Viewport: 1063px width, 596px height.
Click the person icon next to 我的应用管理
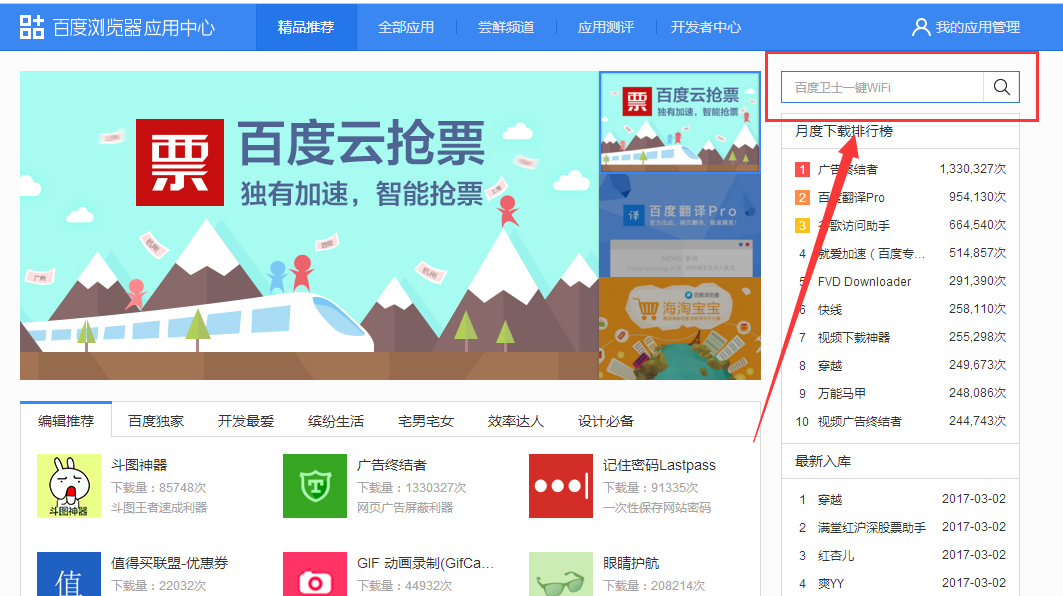coord(920,26)
